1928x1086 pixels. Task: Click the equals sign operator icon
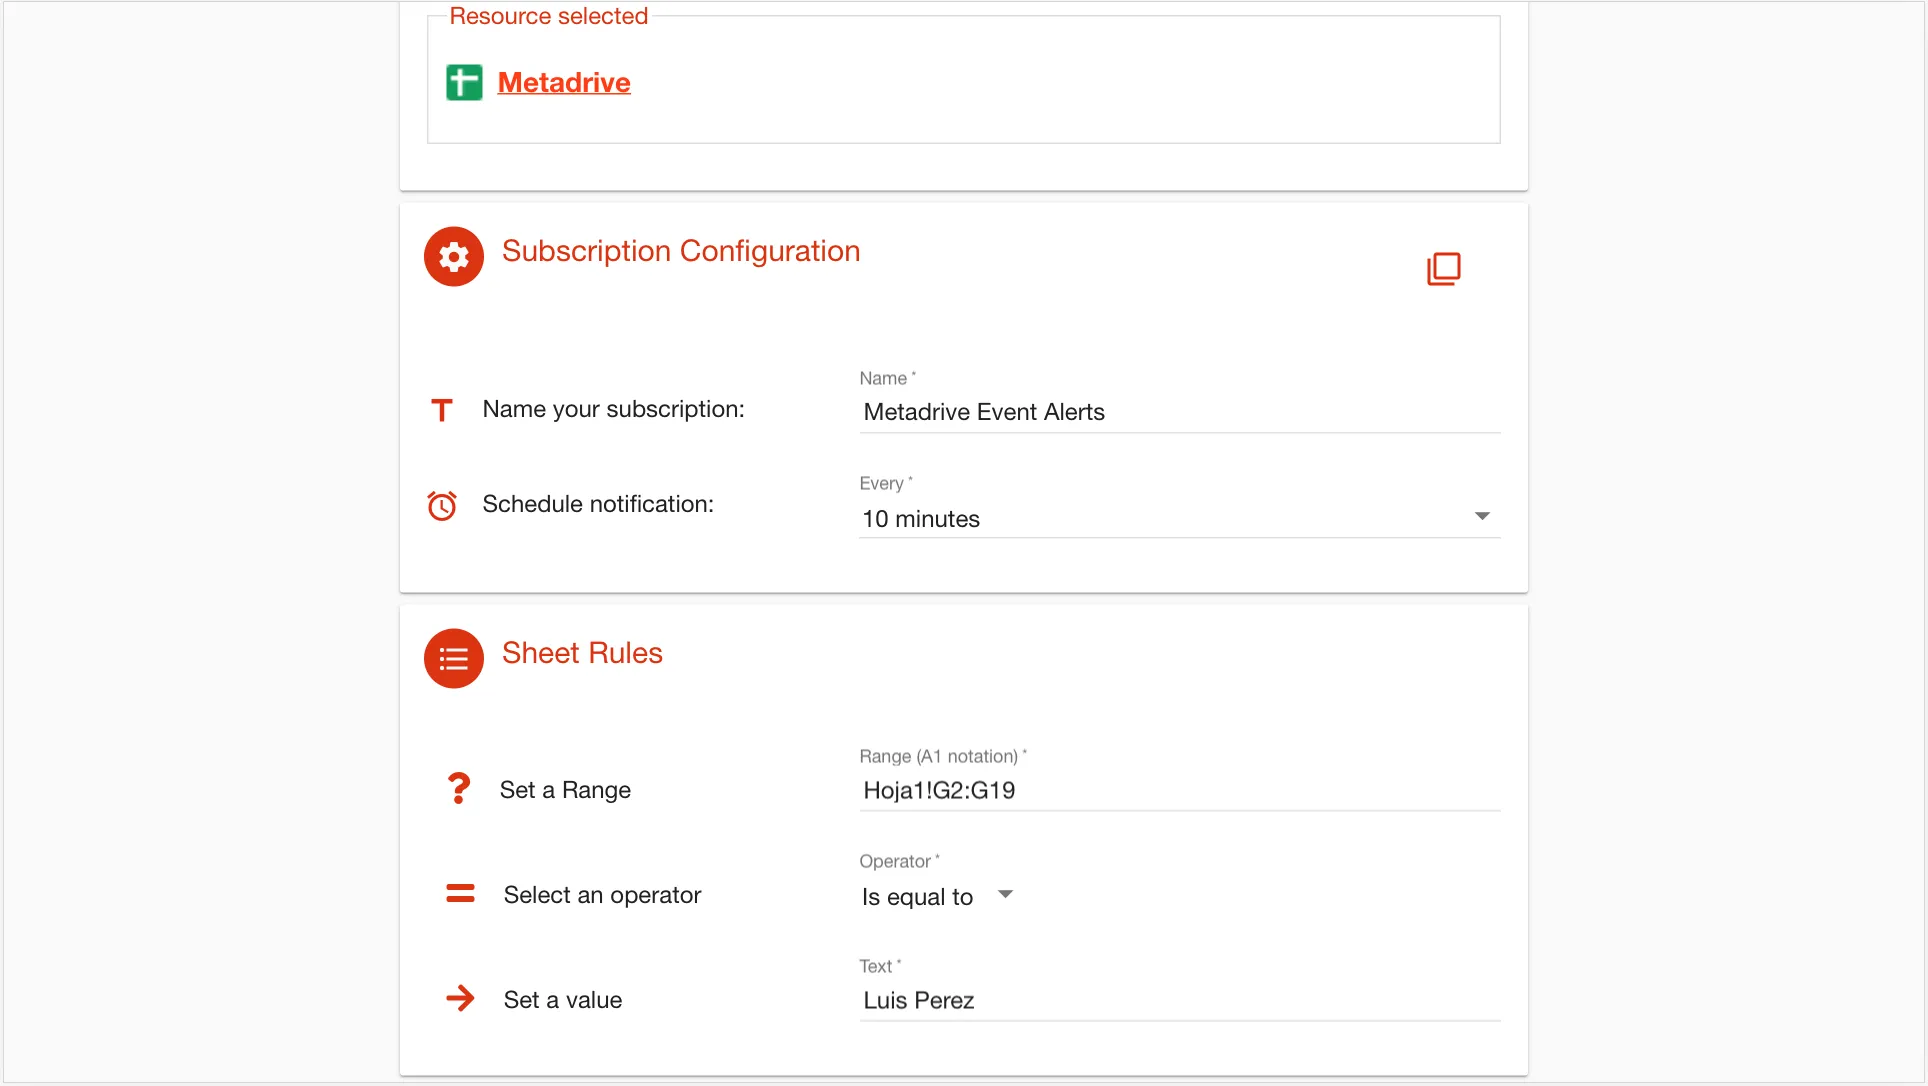(x=460, y=893)
